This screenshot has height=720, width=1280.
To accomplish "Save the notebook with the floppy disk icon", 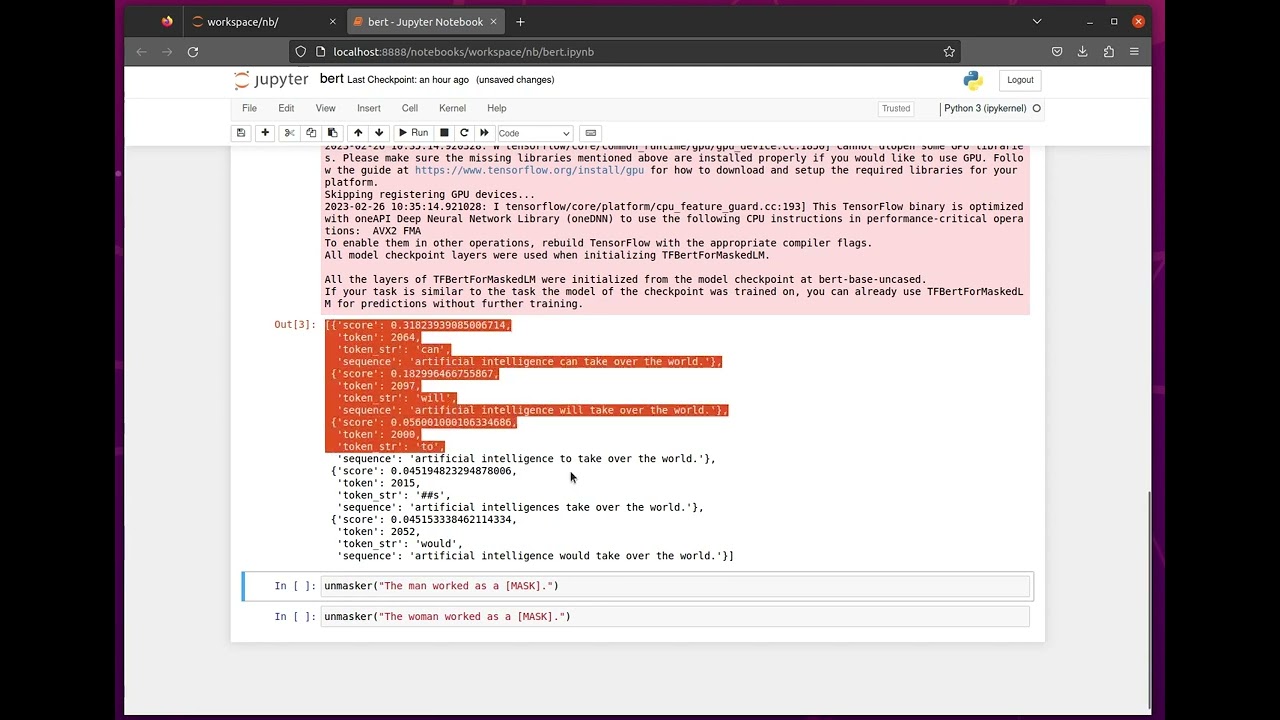I will [x=241, y=133].
